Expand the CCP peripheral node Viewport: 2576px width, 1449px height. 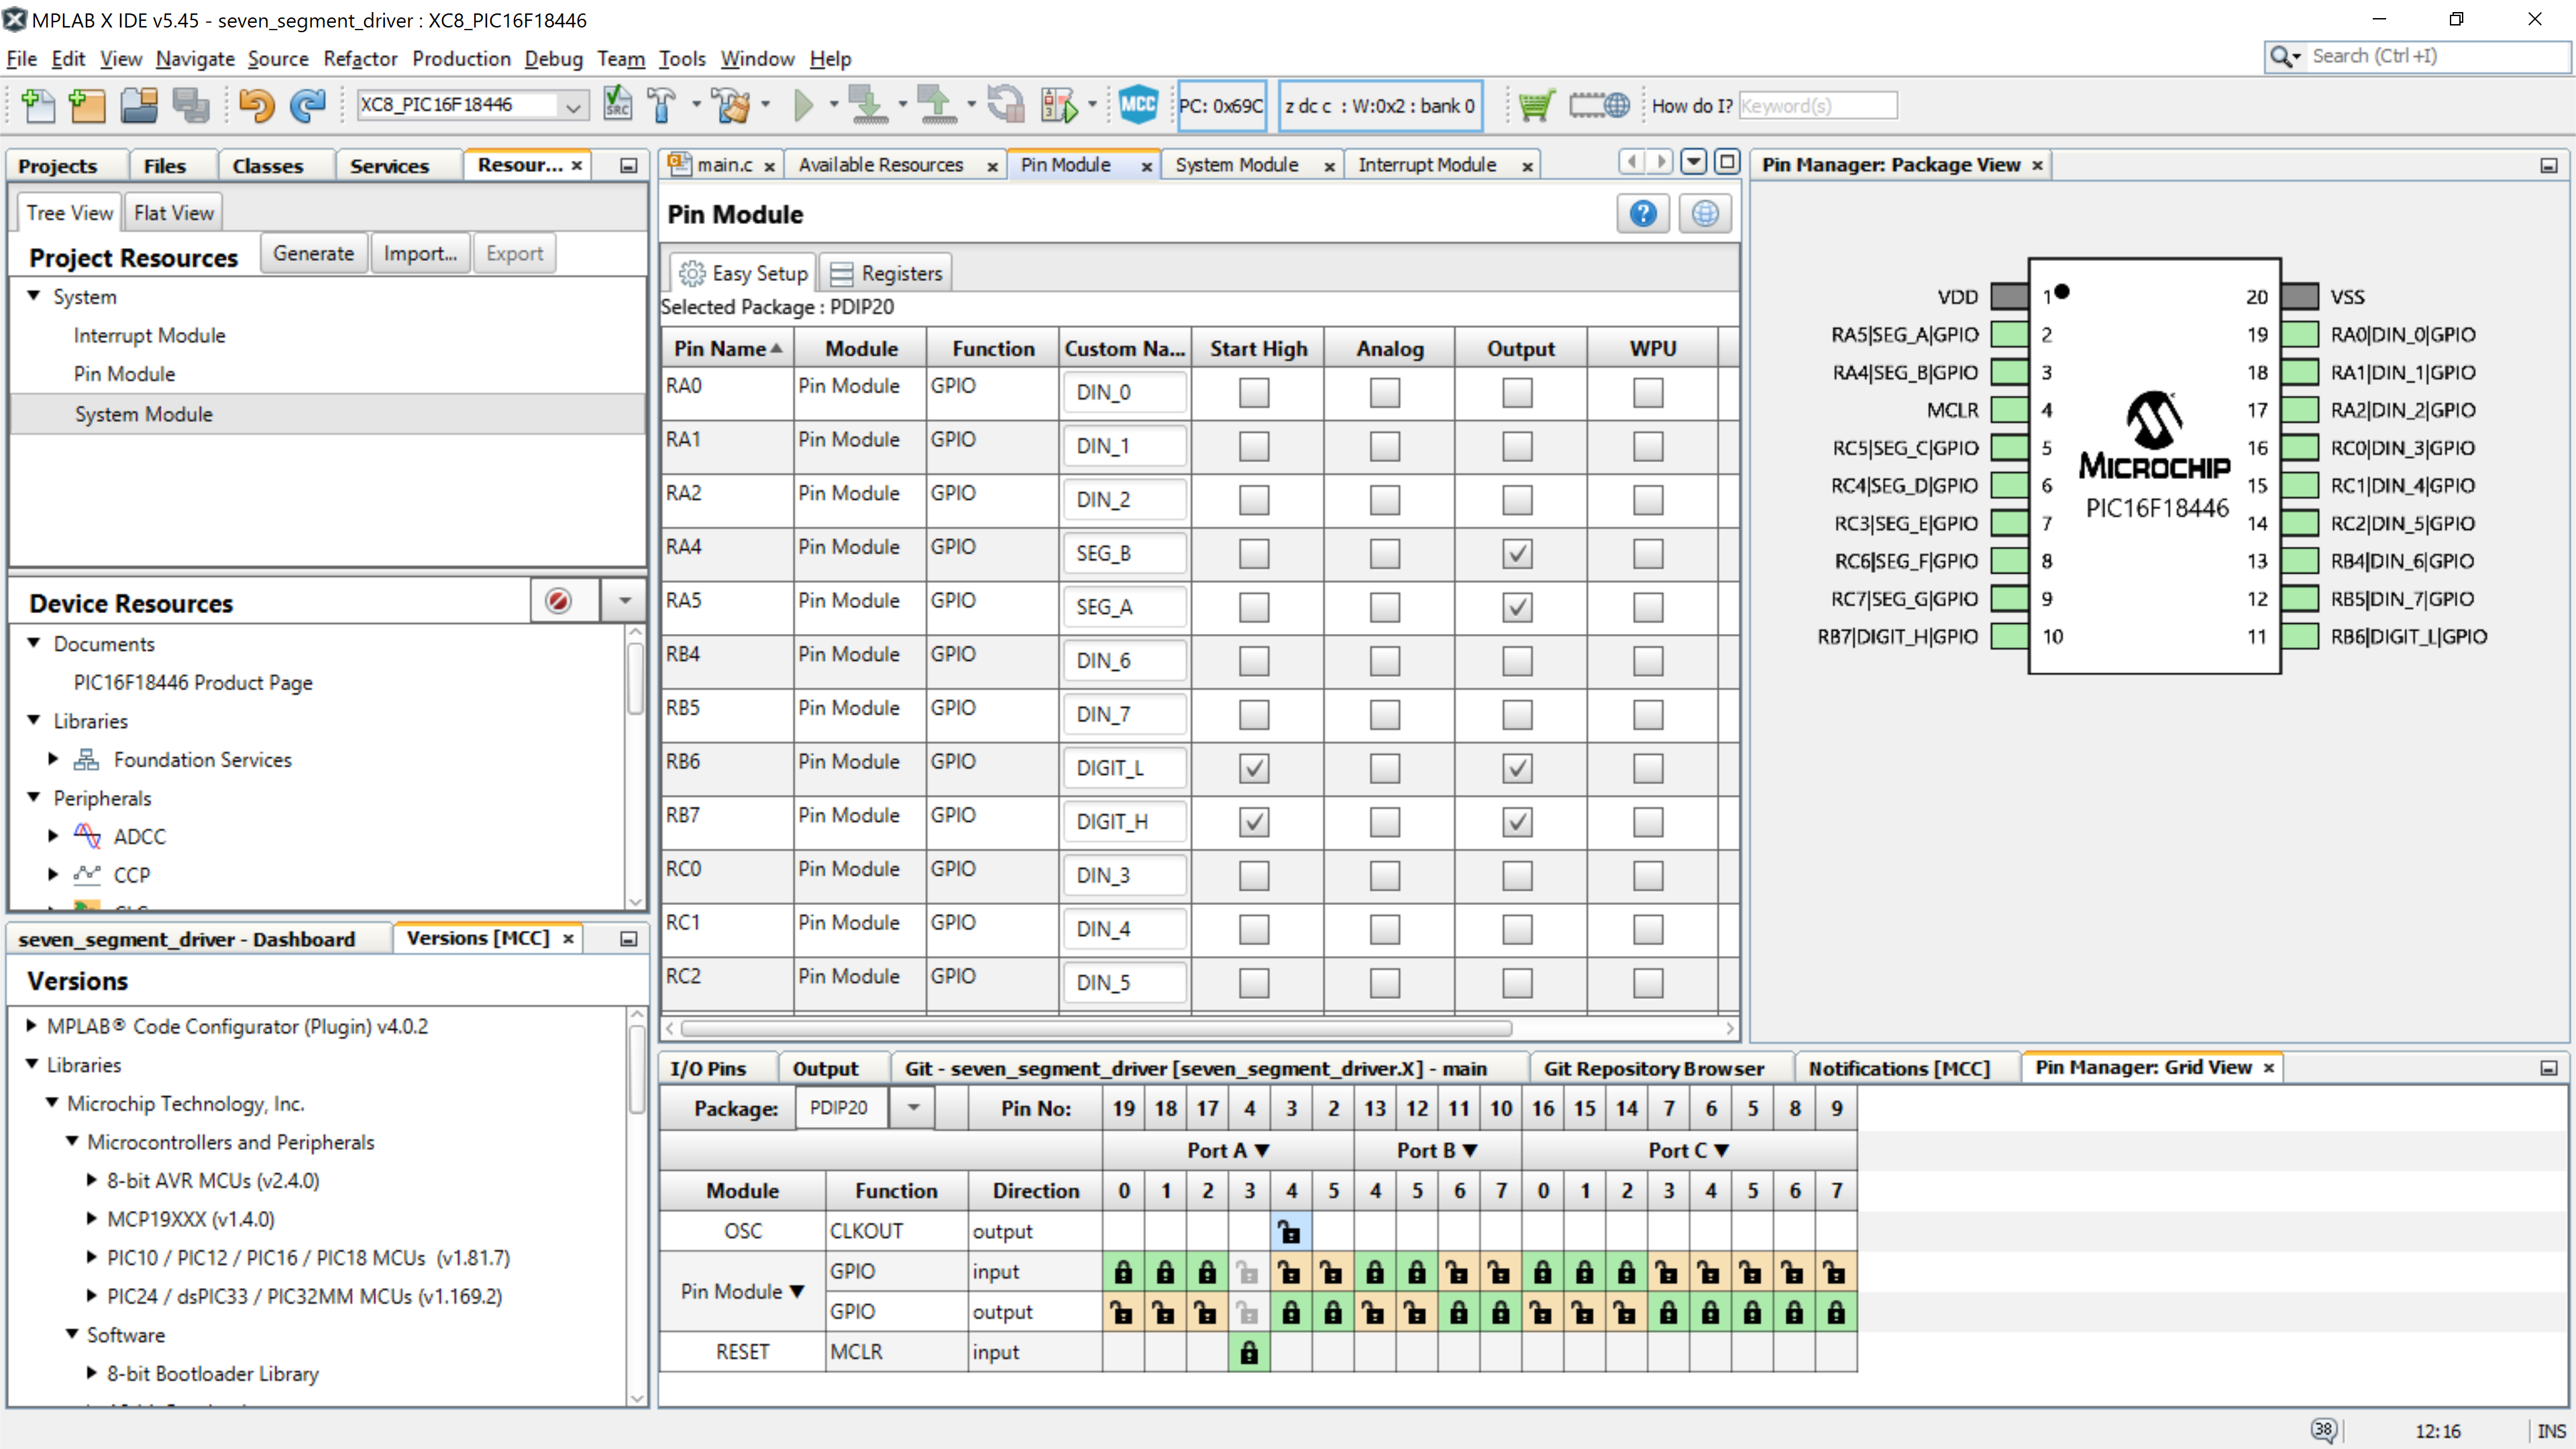[x=54, y=874]
